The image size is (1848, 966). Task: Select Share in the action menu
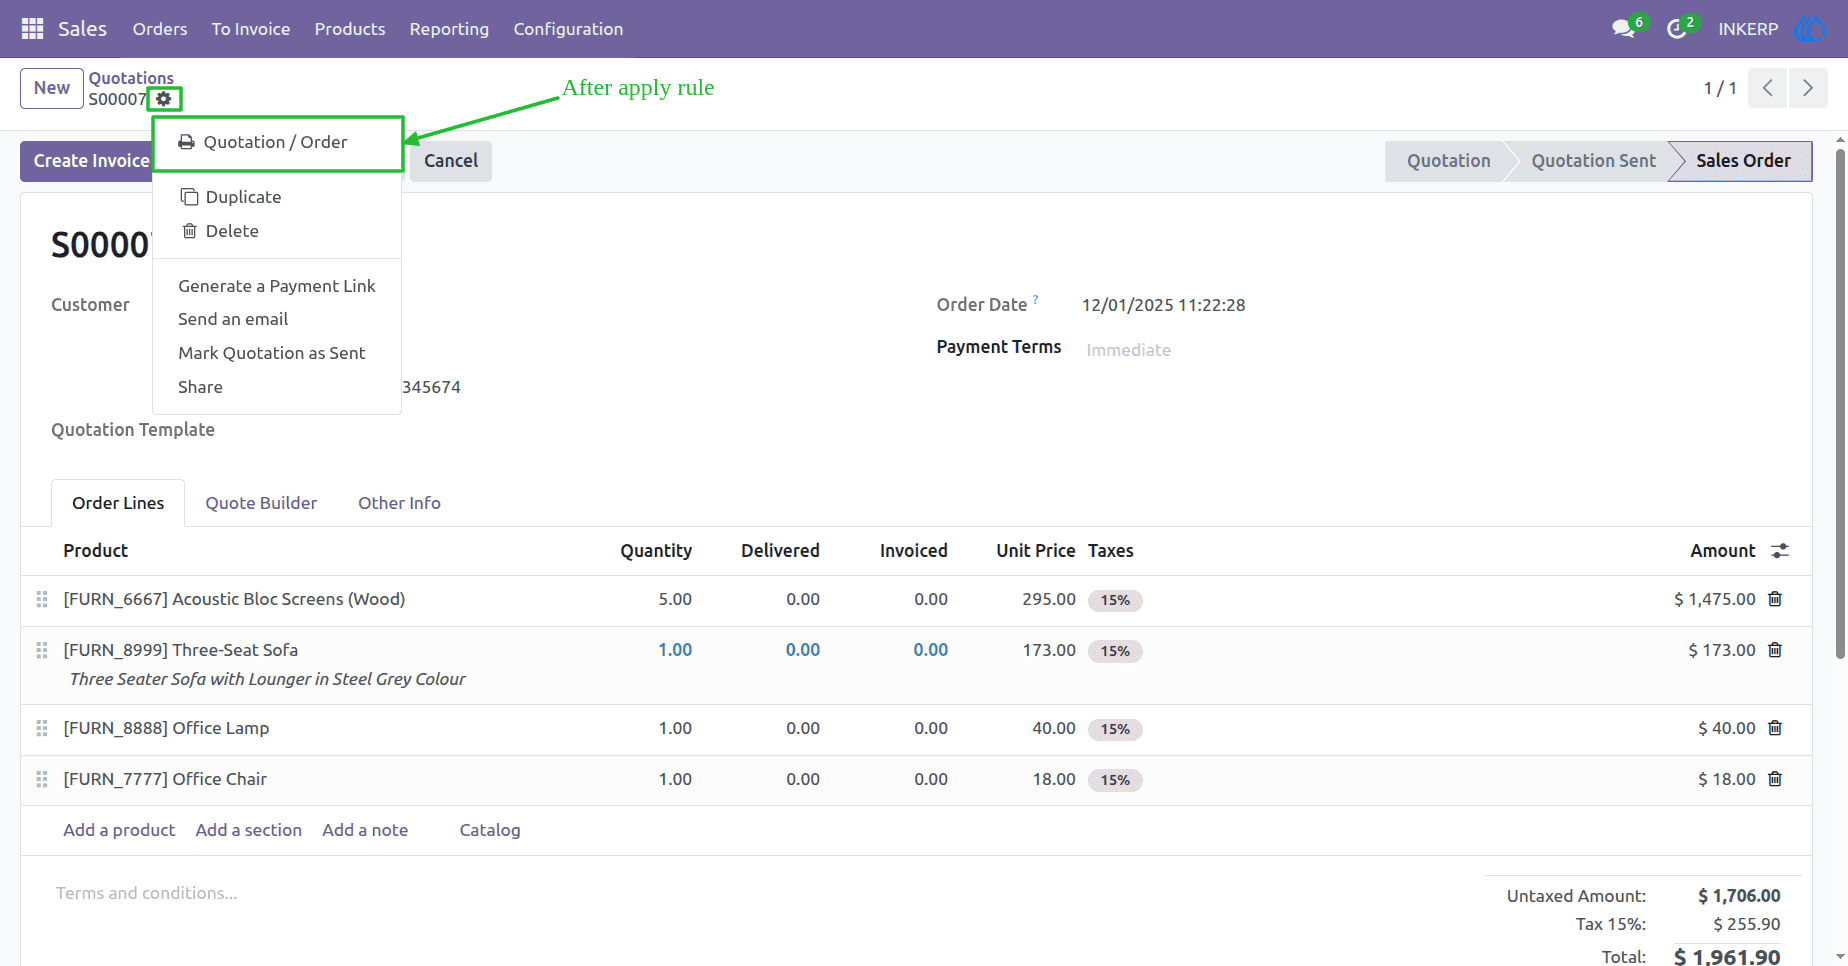277,387
